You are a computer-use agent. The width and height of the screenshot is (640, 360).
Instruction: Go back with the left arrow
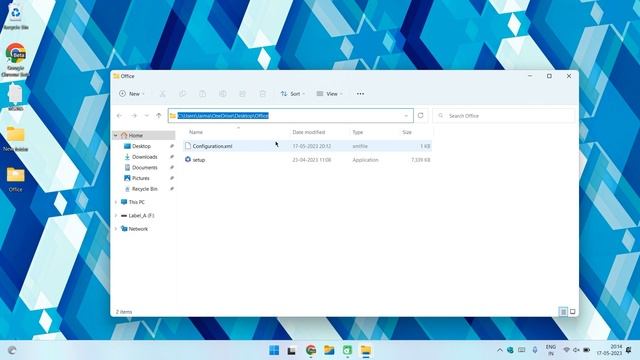(x=120, y=116)
